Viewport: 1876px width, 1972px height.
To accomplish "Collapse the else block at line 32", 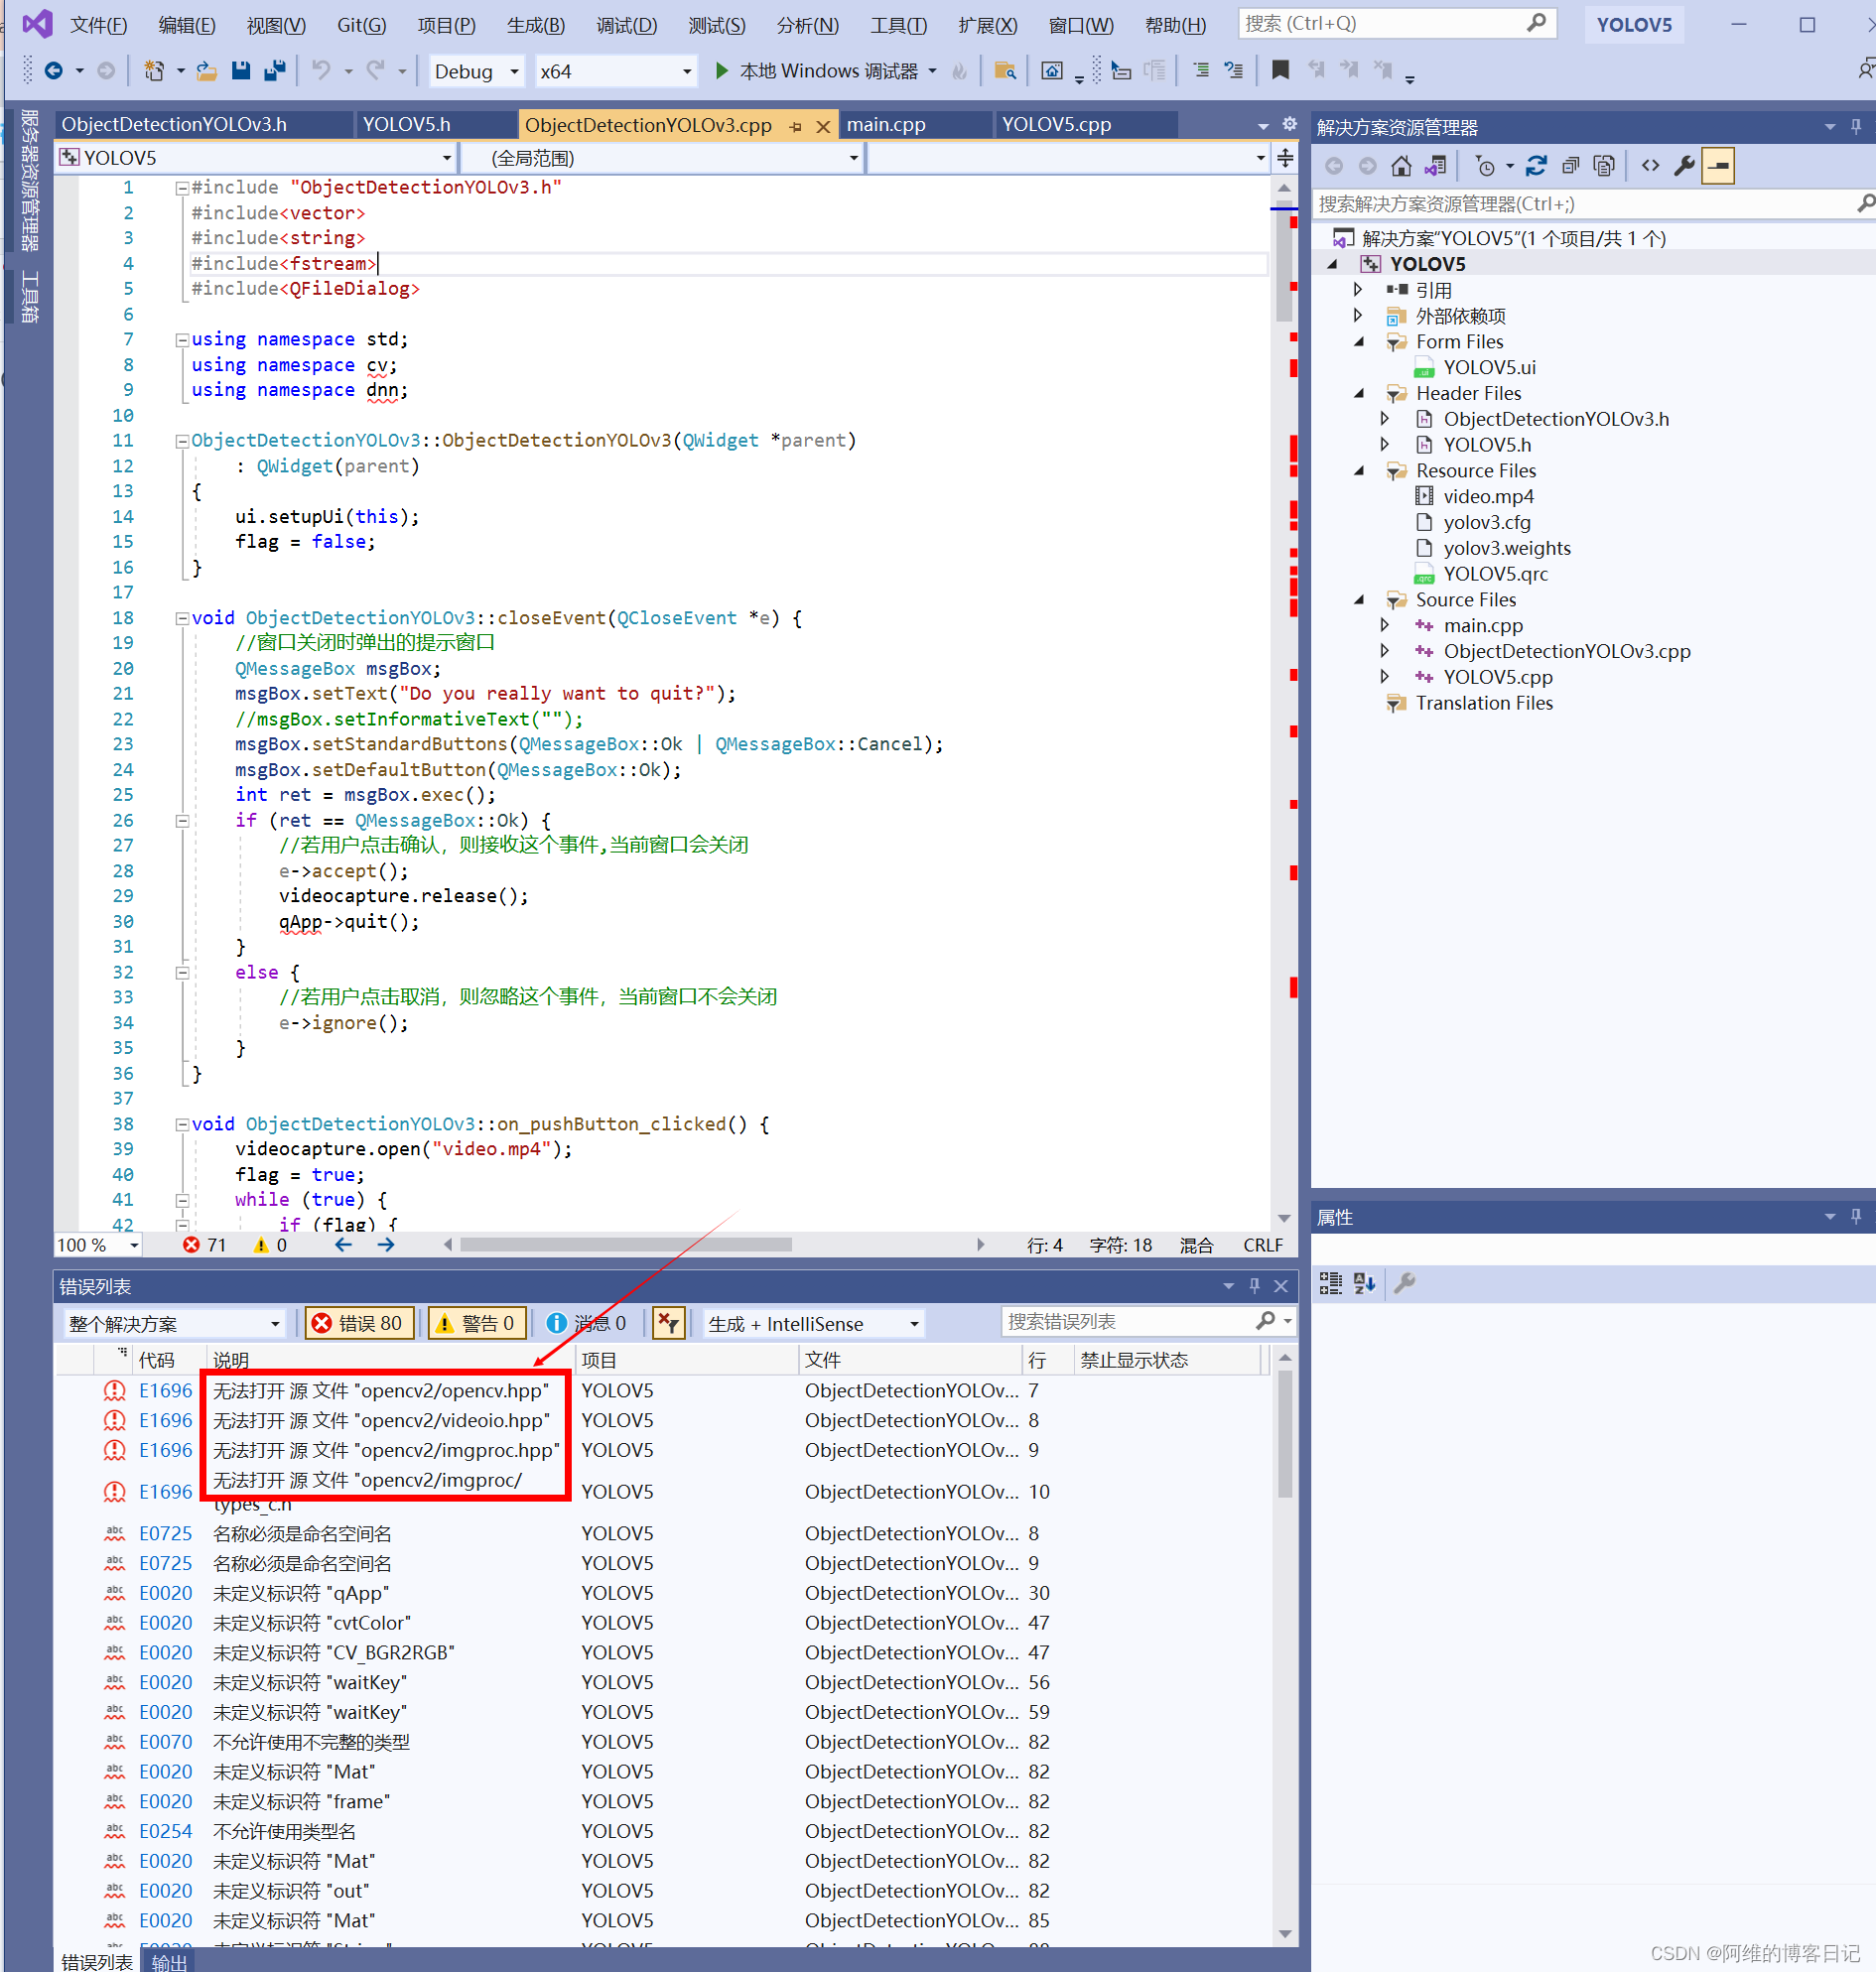I will (x=182, y=972).
